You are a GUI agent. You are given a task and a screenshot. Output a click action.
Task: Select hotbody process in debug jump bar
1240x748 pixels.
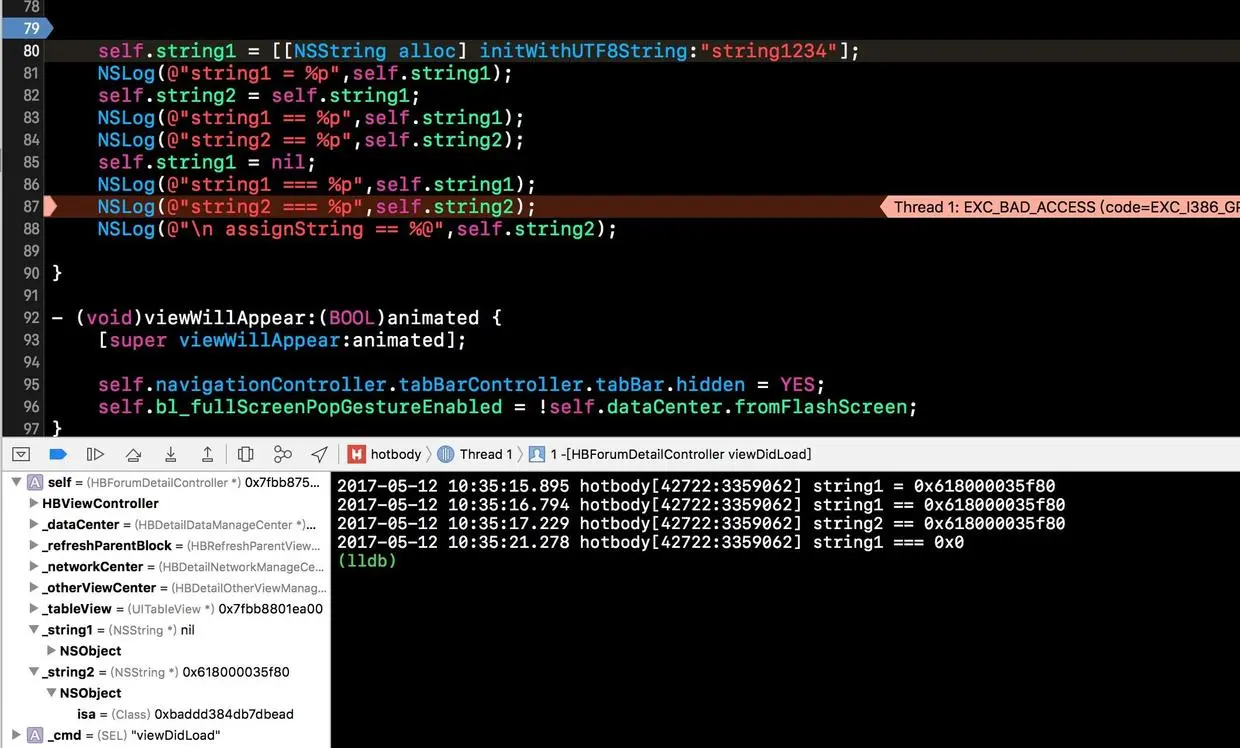tap(385, 454)
